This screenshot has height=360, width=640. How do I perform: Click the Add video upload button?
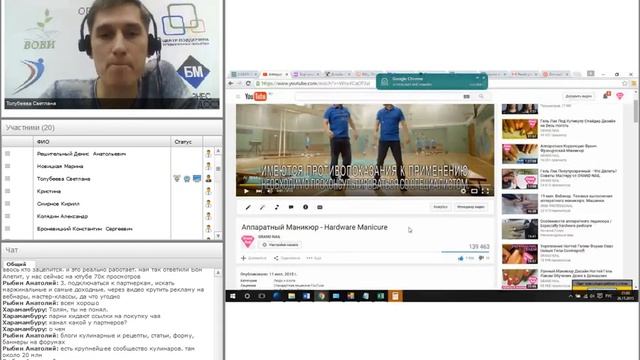(578, 96)
